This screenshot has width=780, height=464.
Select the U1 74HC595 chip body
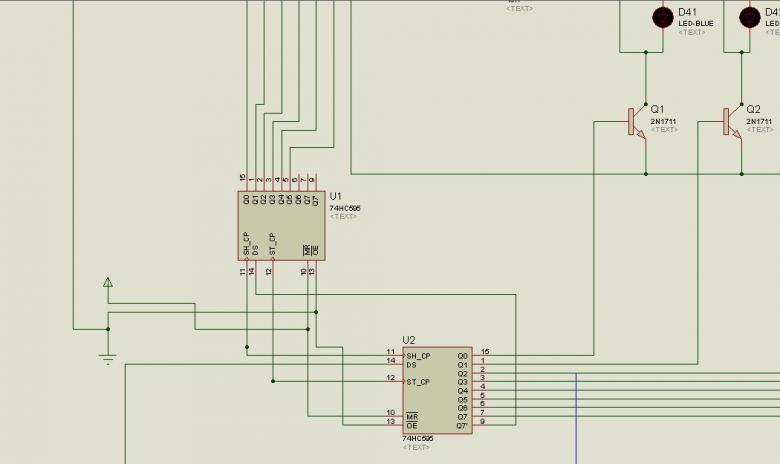[282, 226]
